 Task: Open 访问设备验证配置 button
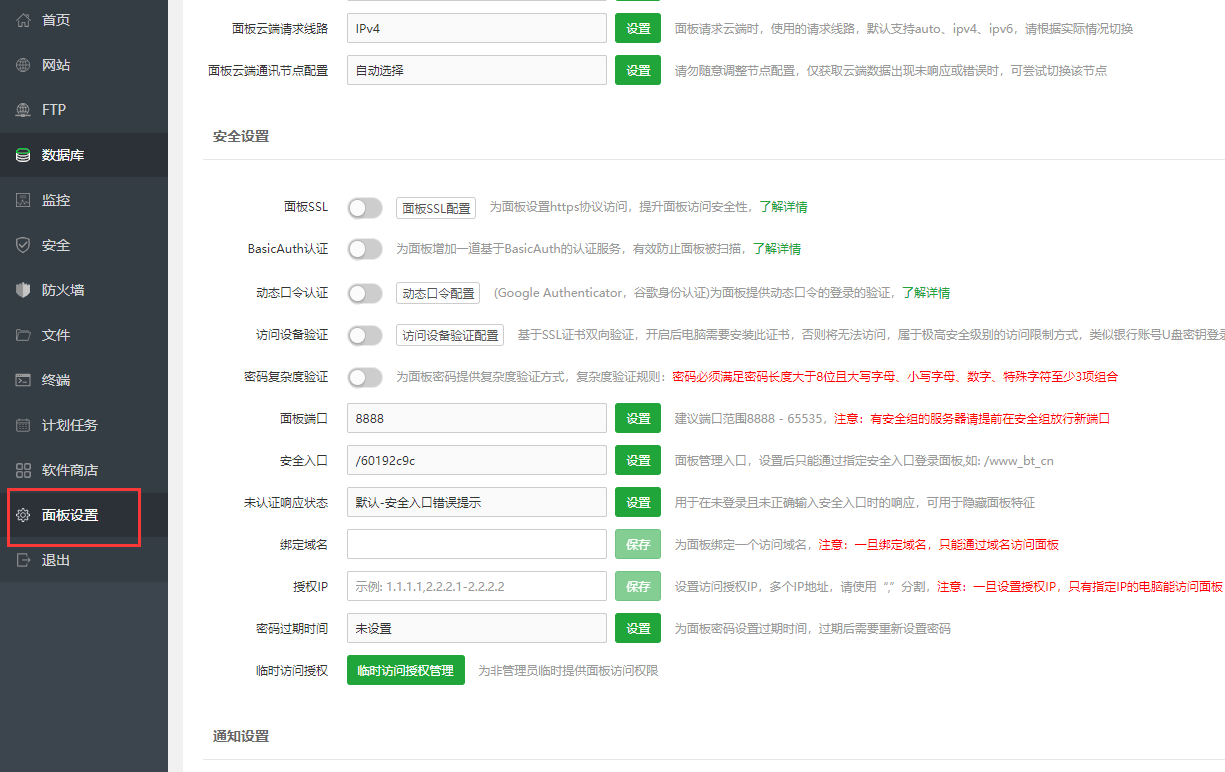(x=450, y=335)
